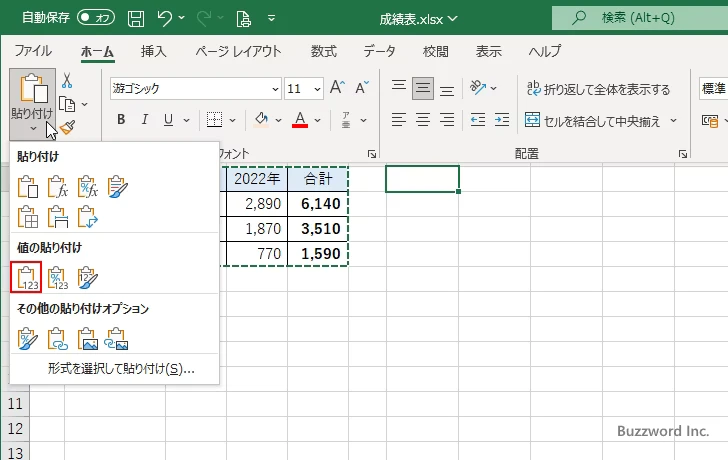Switch to the 挿入 tab

click(x=153, y=51)
